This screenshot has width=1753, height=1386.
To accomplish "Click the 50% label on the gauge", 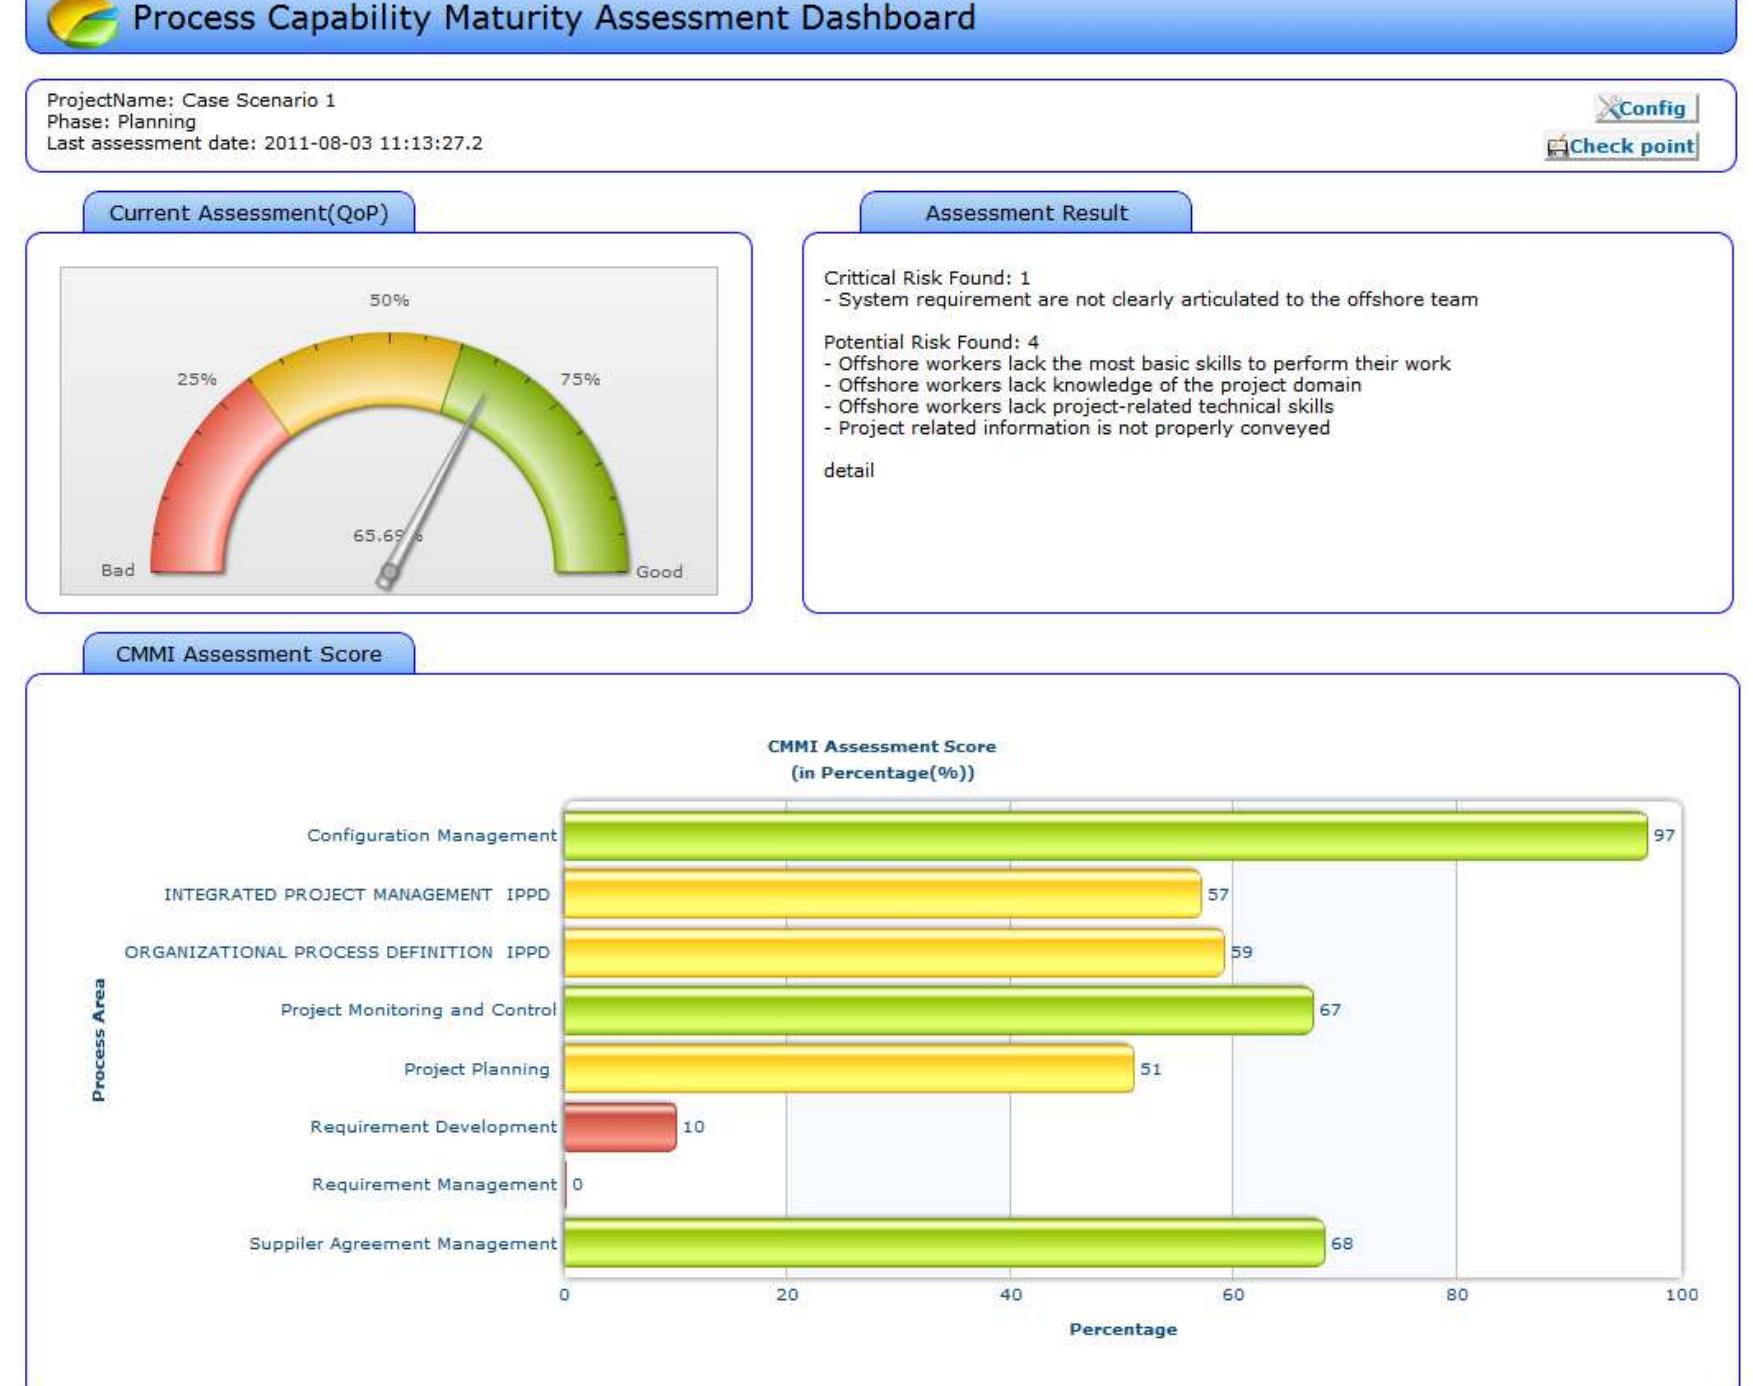I will tap(389, 300).
